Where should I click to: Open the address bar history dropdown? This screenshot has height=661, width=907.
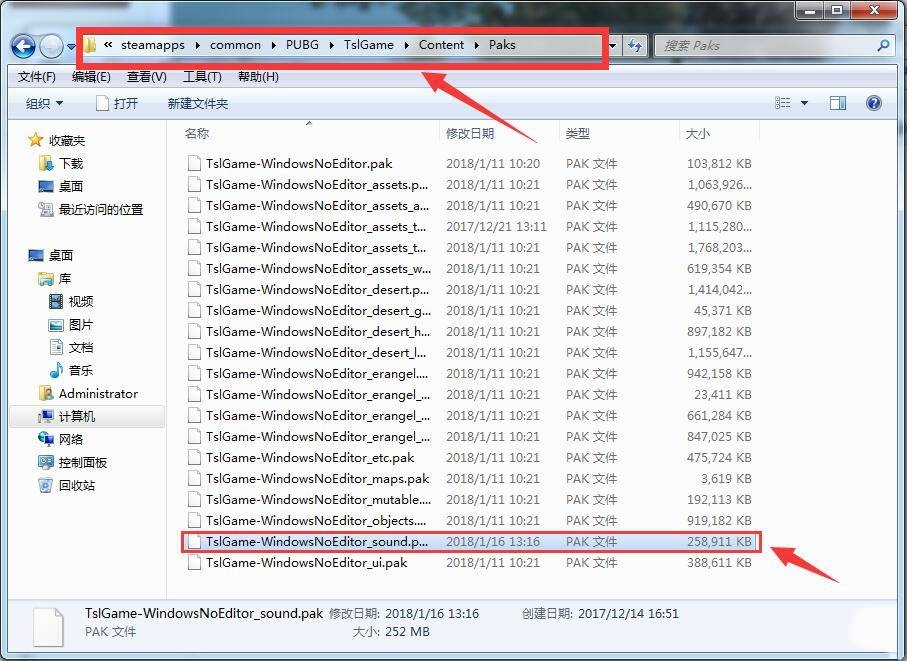point(613,45)
